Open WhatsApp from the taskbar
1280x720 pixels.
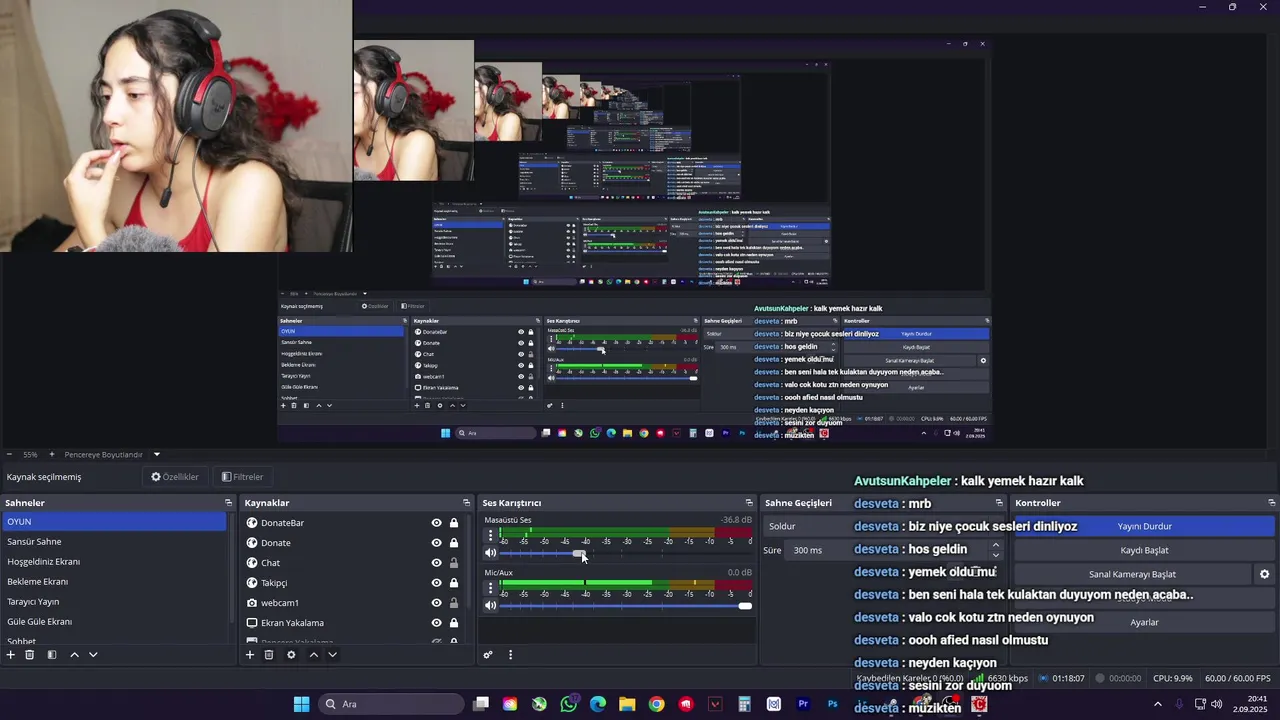click(569, 704)
